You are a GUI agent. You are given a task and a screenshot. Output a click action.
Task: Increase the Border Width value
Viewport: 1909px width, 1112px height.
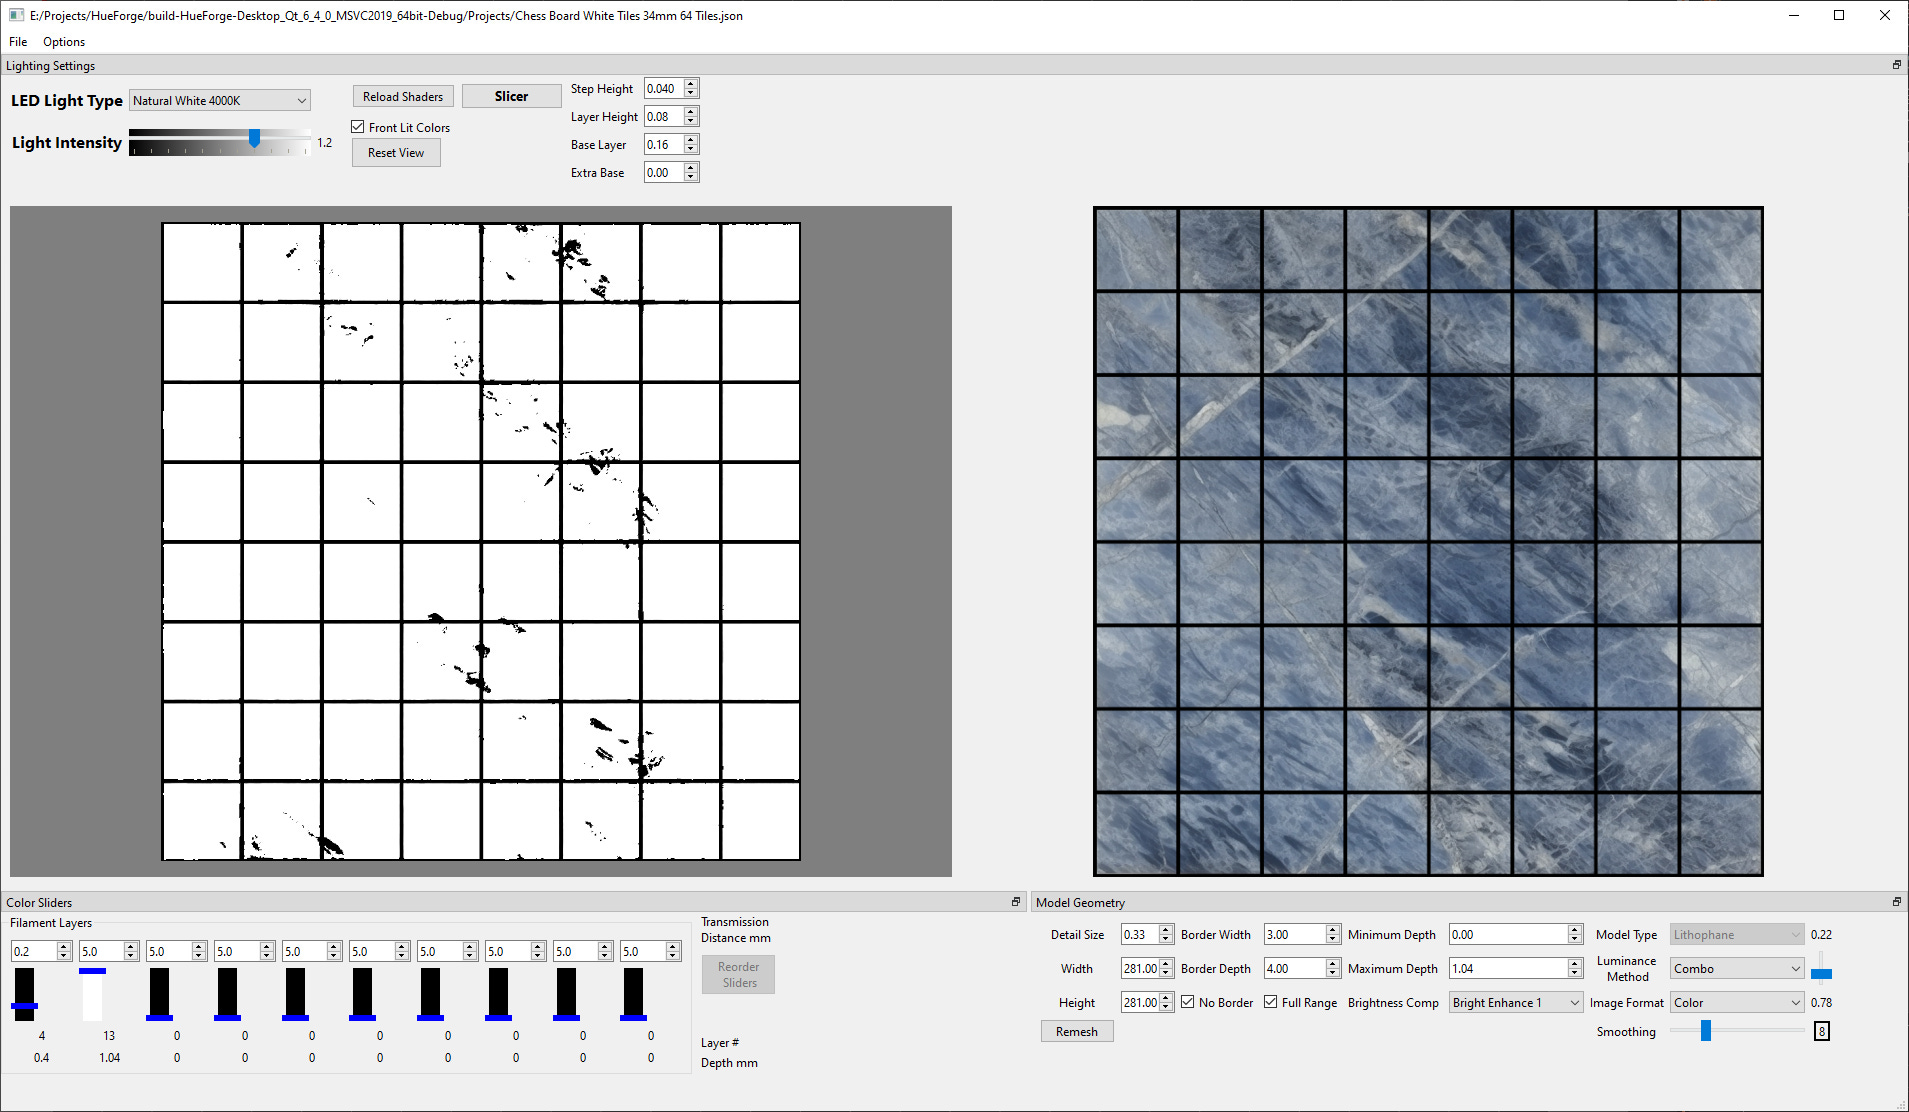tap(1332, 929)
